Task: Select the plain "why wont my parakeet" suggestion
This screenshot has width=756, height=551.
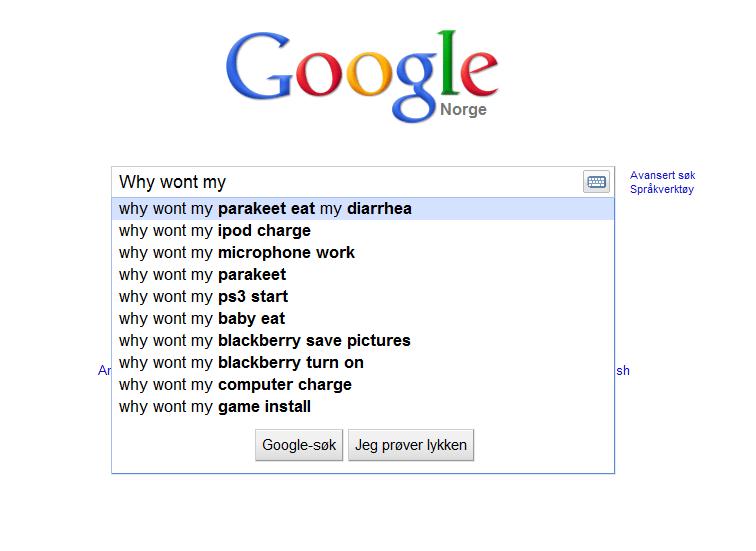Action: point(363,275)
